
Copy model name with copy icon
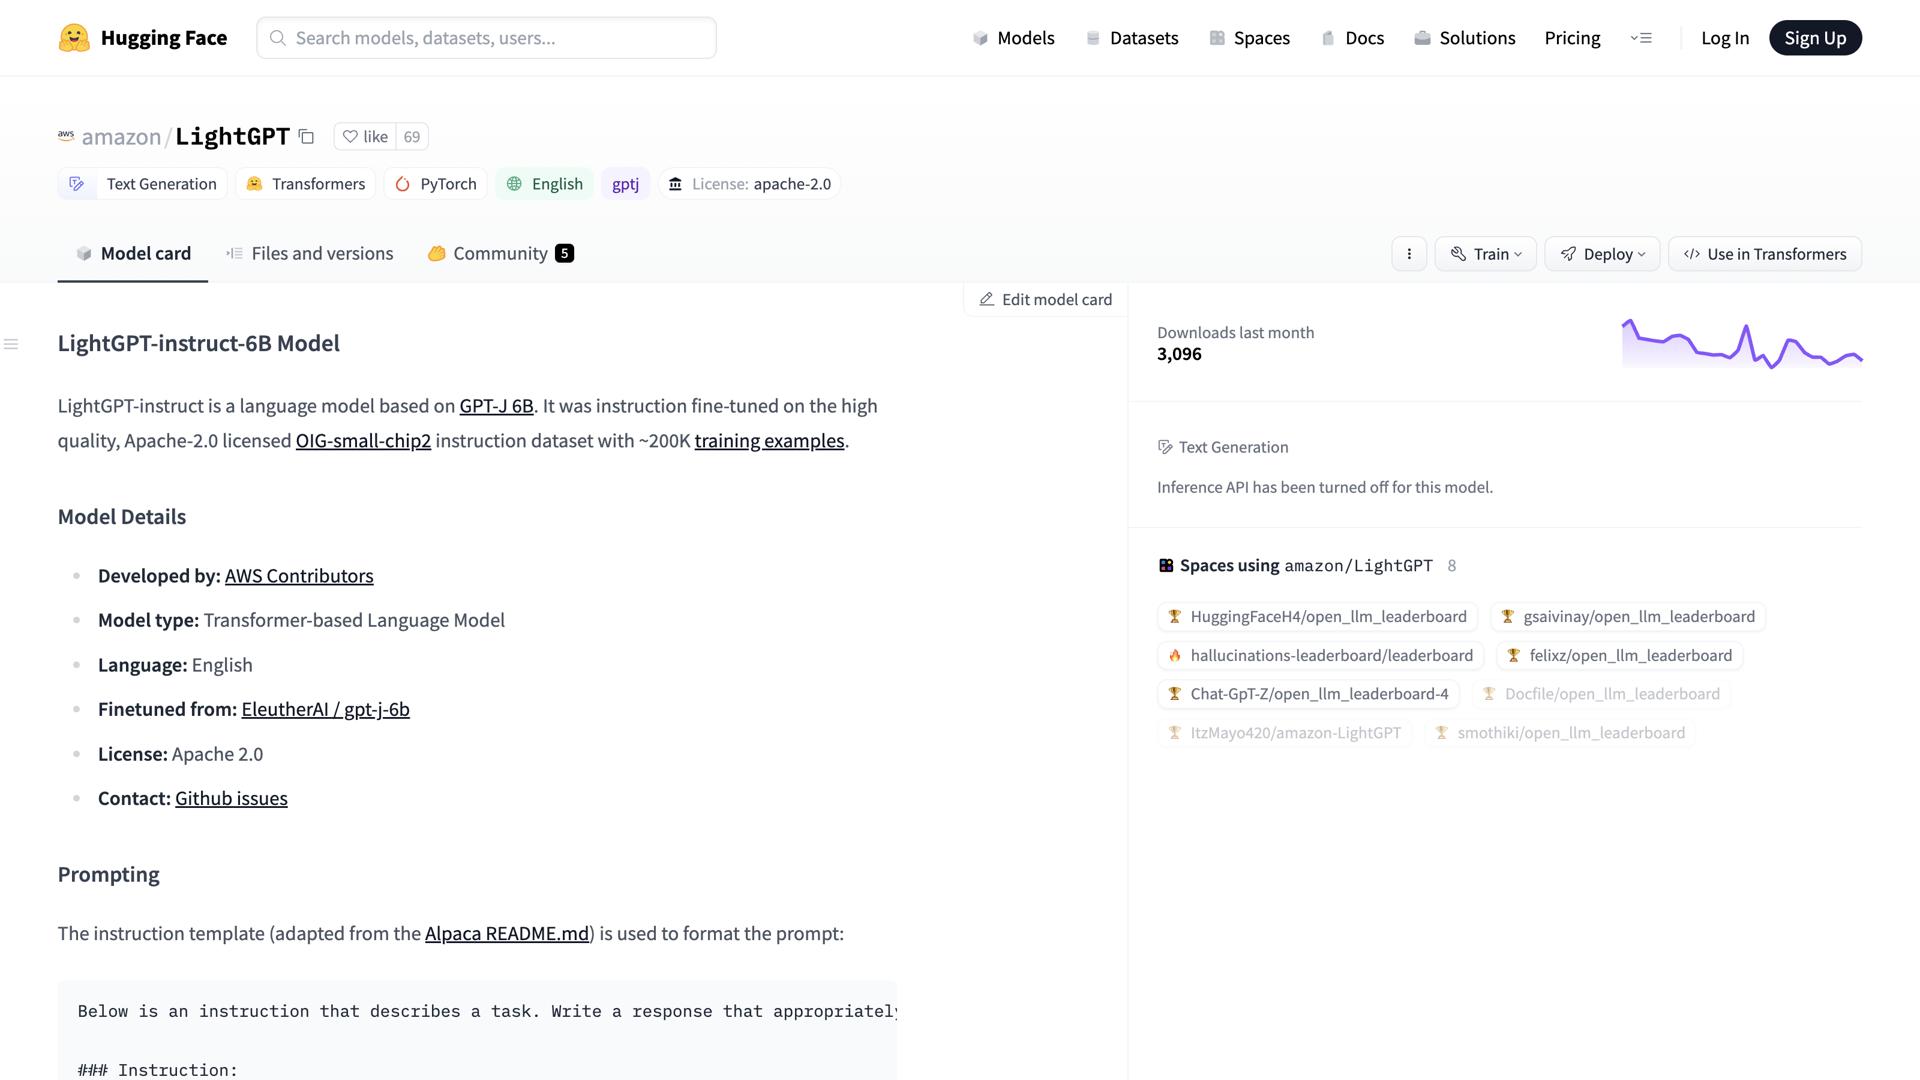click(x=307, y=137)
